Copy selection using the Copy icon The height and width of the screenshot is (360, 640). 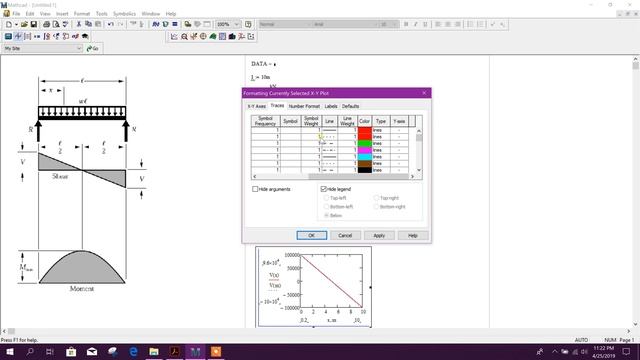pyautogui.click(x=88, y=24)
